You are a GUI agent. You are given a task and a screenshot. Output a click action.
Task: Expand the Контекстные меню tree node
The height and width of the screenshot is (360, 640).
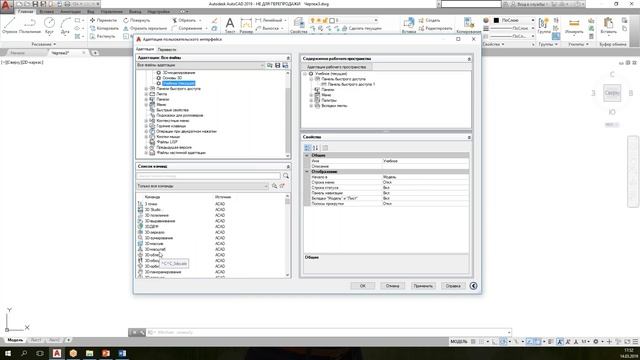(x=146, y=121)
